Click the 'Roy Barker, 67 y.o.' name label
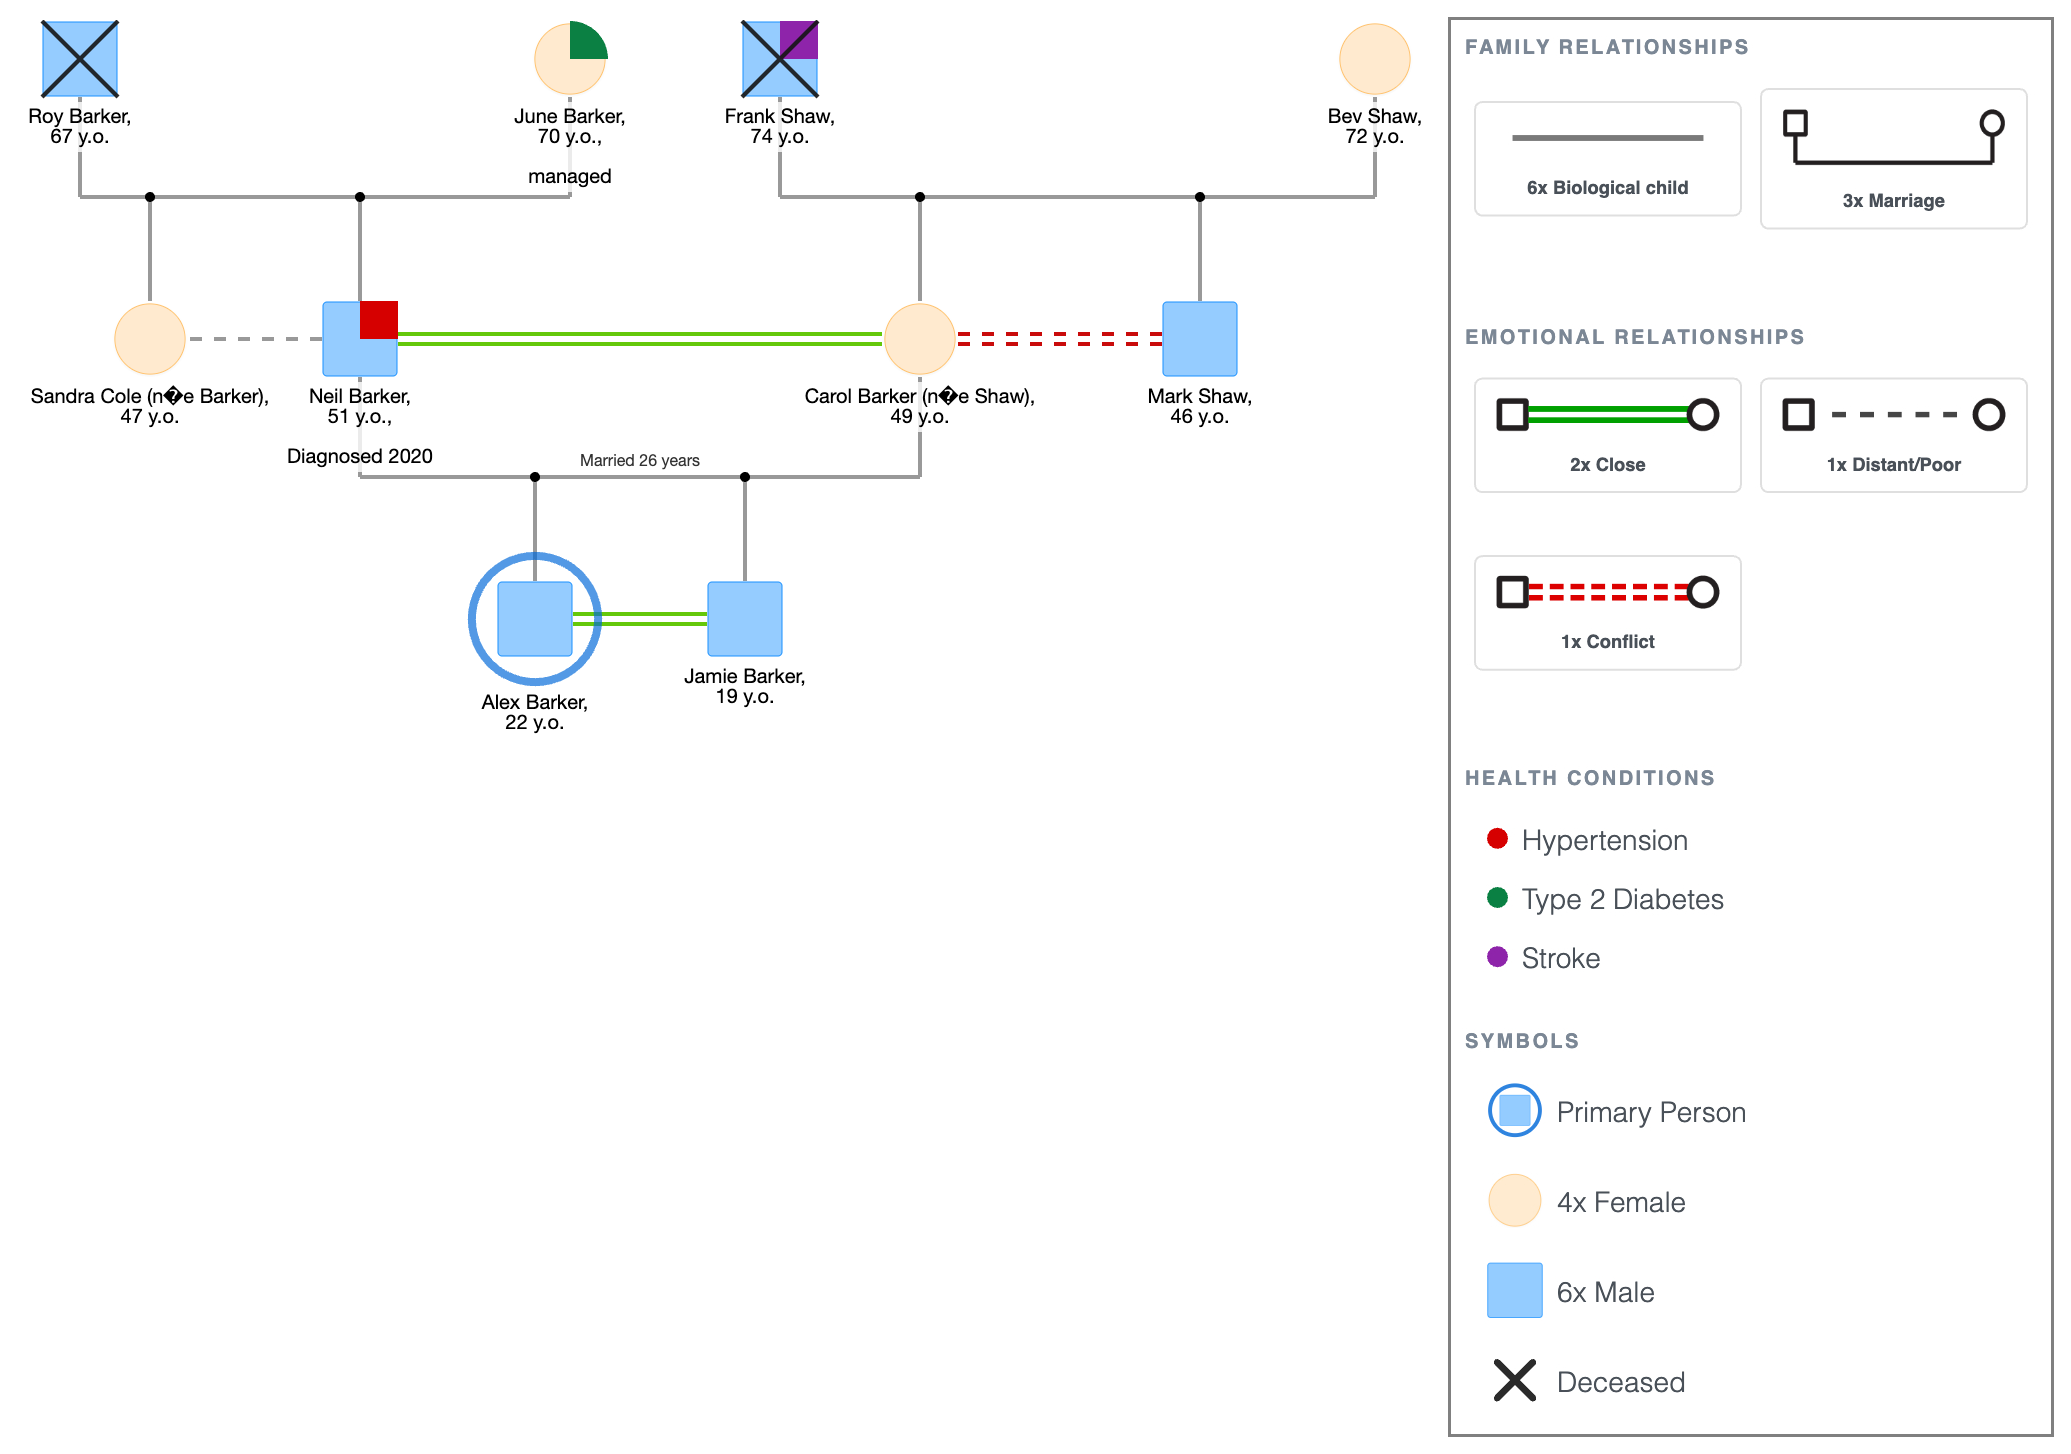 (x=80, y=126)
